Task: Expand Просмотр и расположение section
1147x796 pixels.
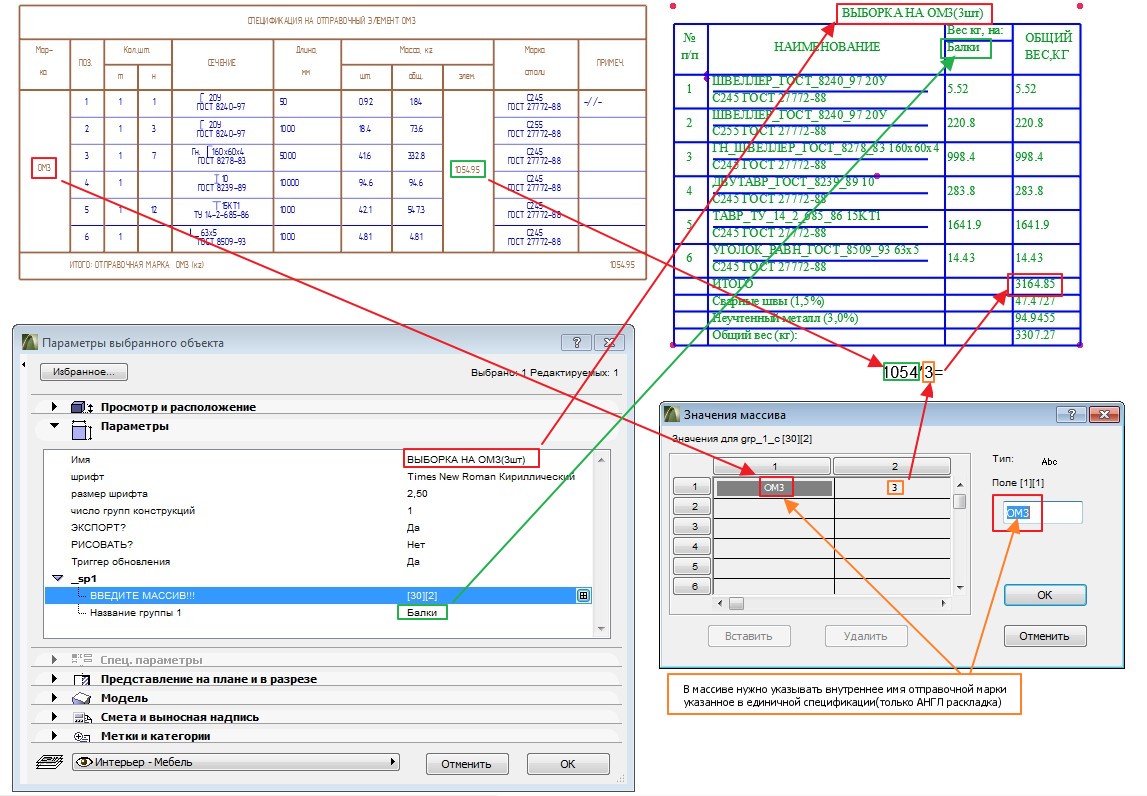Action: coord(54,406)
